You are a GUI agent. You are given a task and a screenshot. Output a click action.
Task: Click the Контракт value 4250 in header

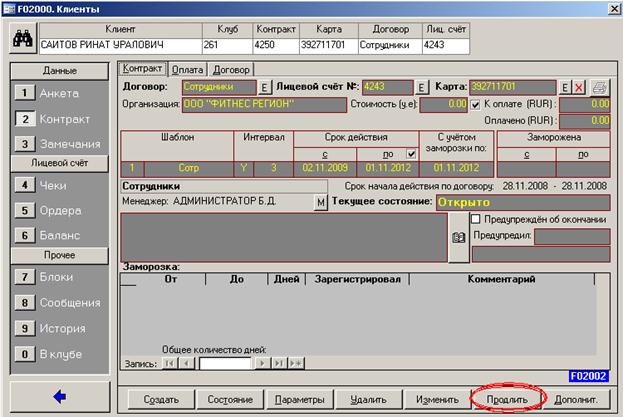276,45
